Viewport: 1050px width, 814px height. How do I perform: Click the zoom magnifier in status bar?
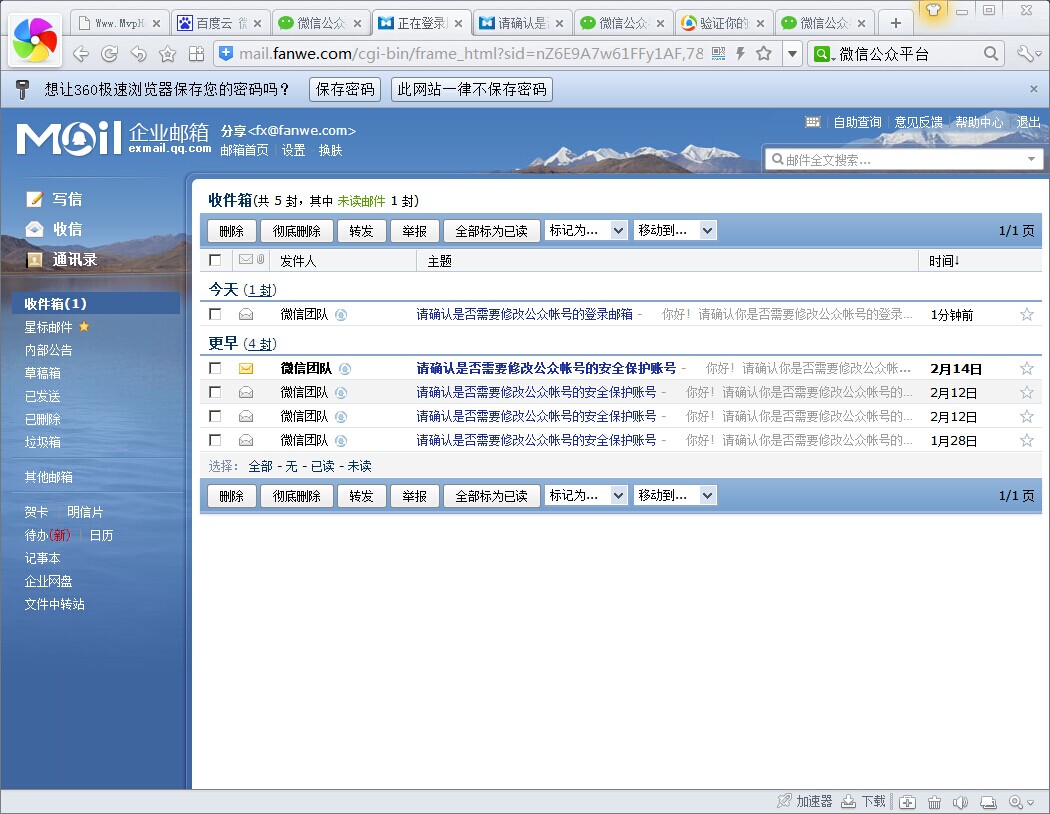coord(1017,802)
